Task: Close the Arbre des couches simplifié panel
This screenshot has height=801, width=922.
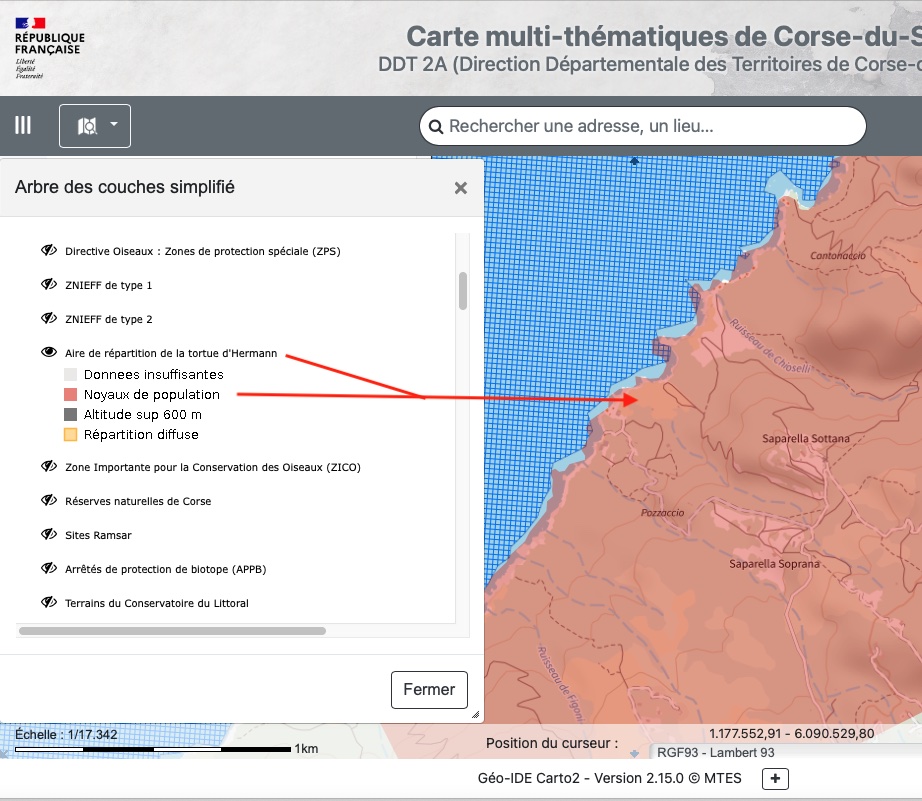Action: [x=460, y=188]
